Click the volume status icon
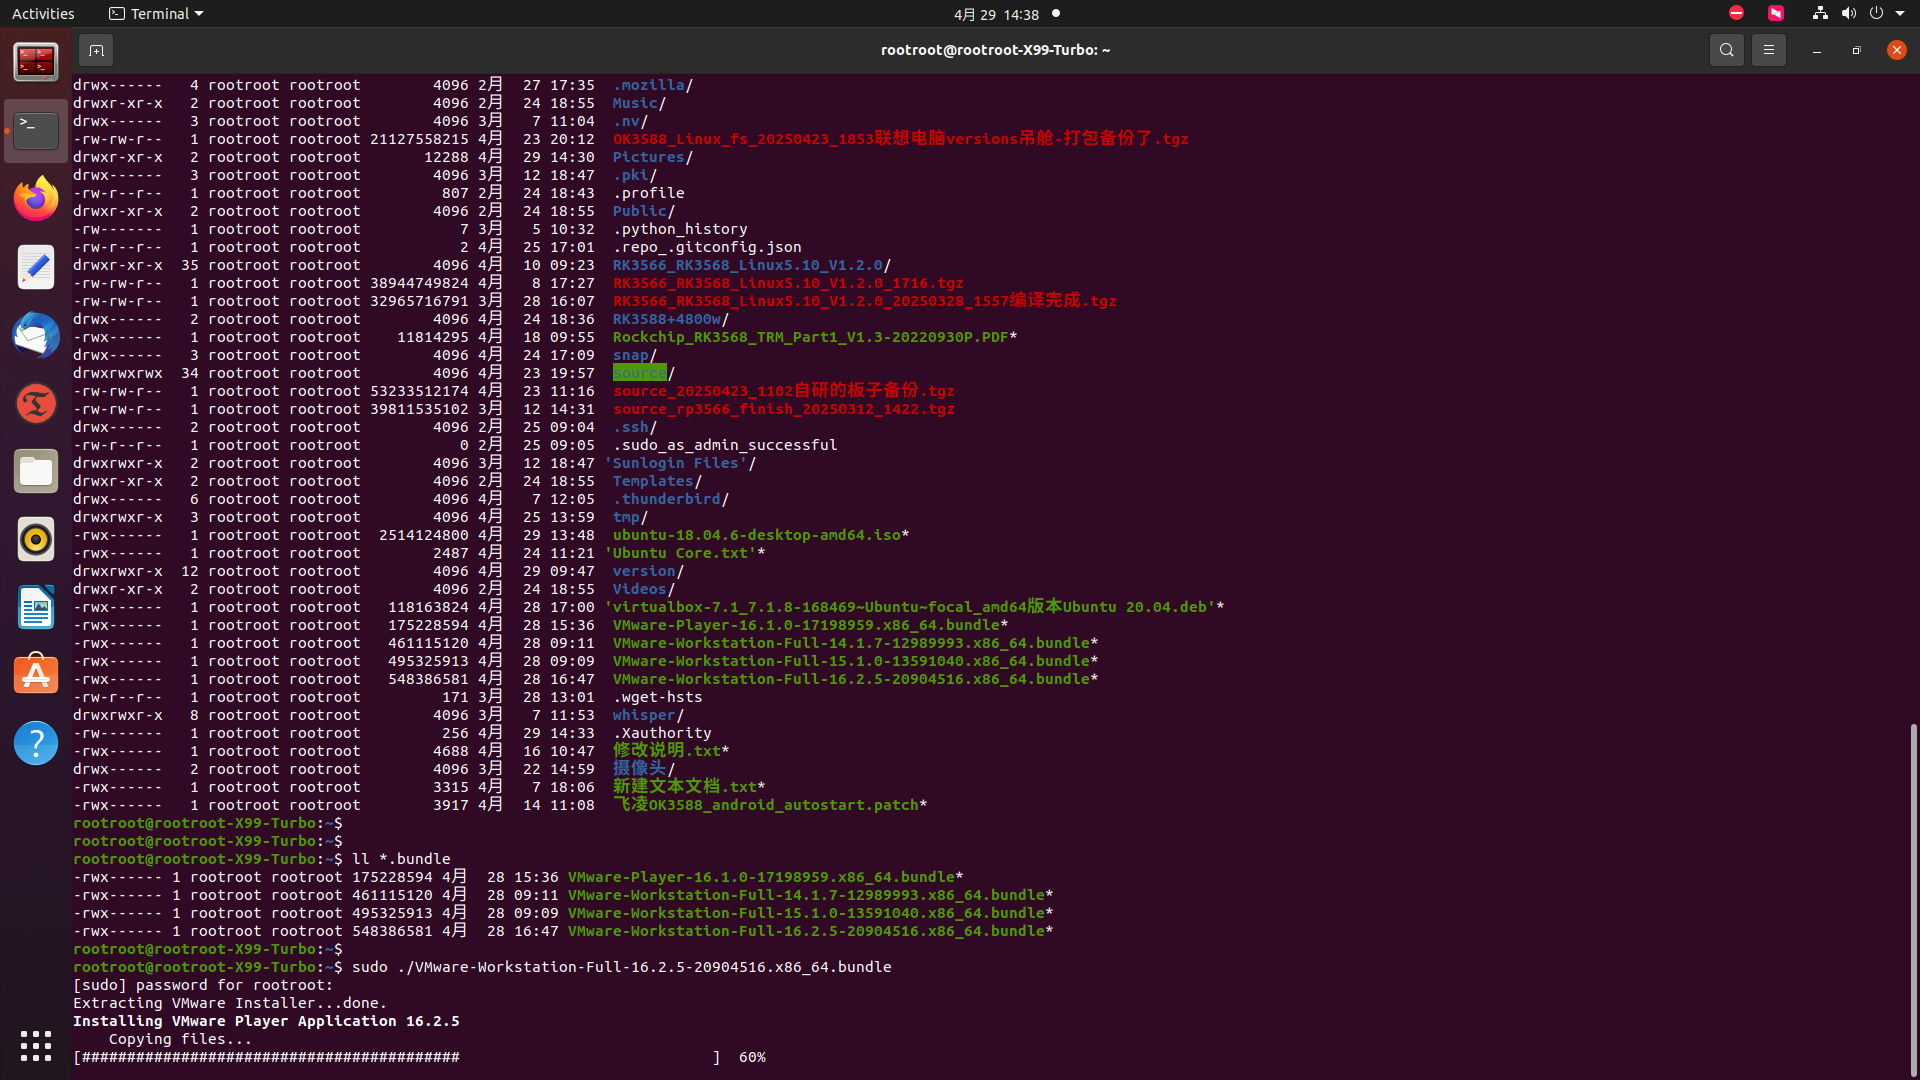Viewport: 1920px width, 1080px height. (x=1848, y=14)
